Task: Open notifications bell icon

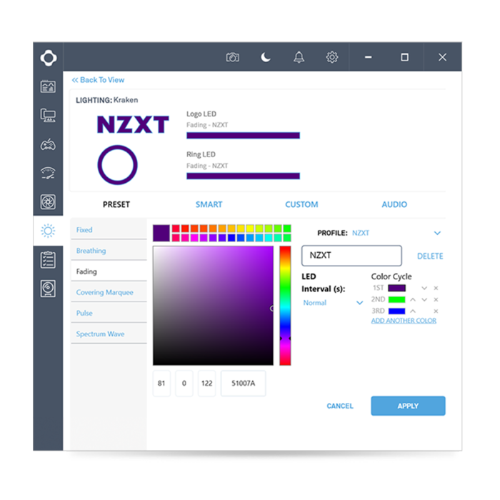Action: 299,57
